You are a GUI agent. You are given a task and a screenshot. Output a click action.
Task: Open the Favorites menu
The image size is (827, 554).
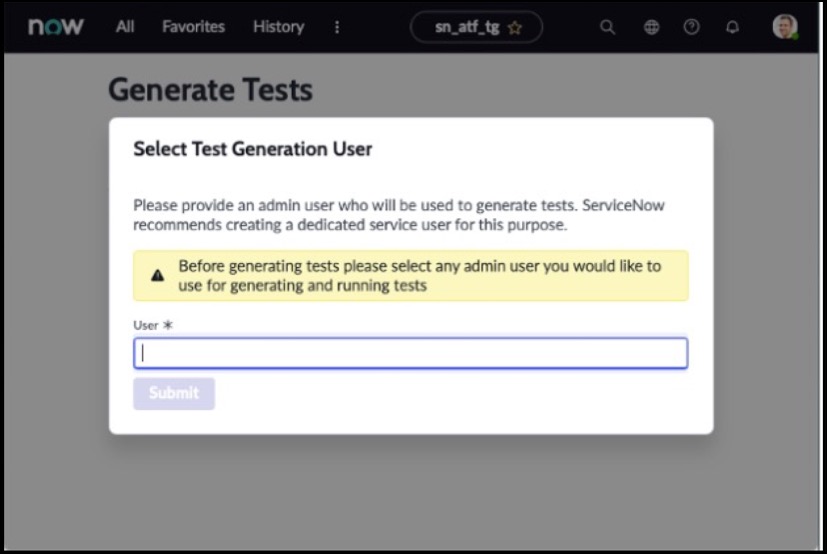click(193, 27)
